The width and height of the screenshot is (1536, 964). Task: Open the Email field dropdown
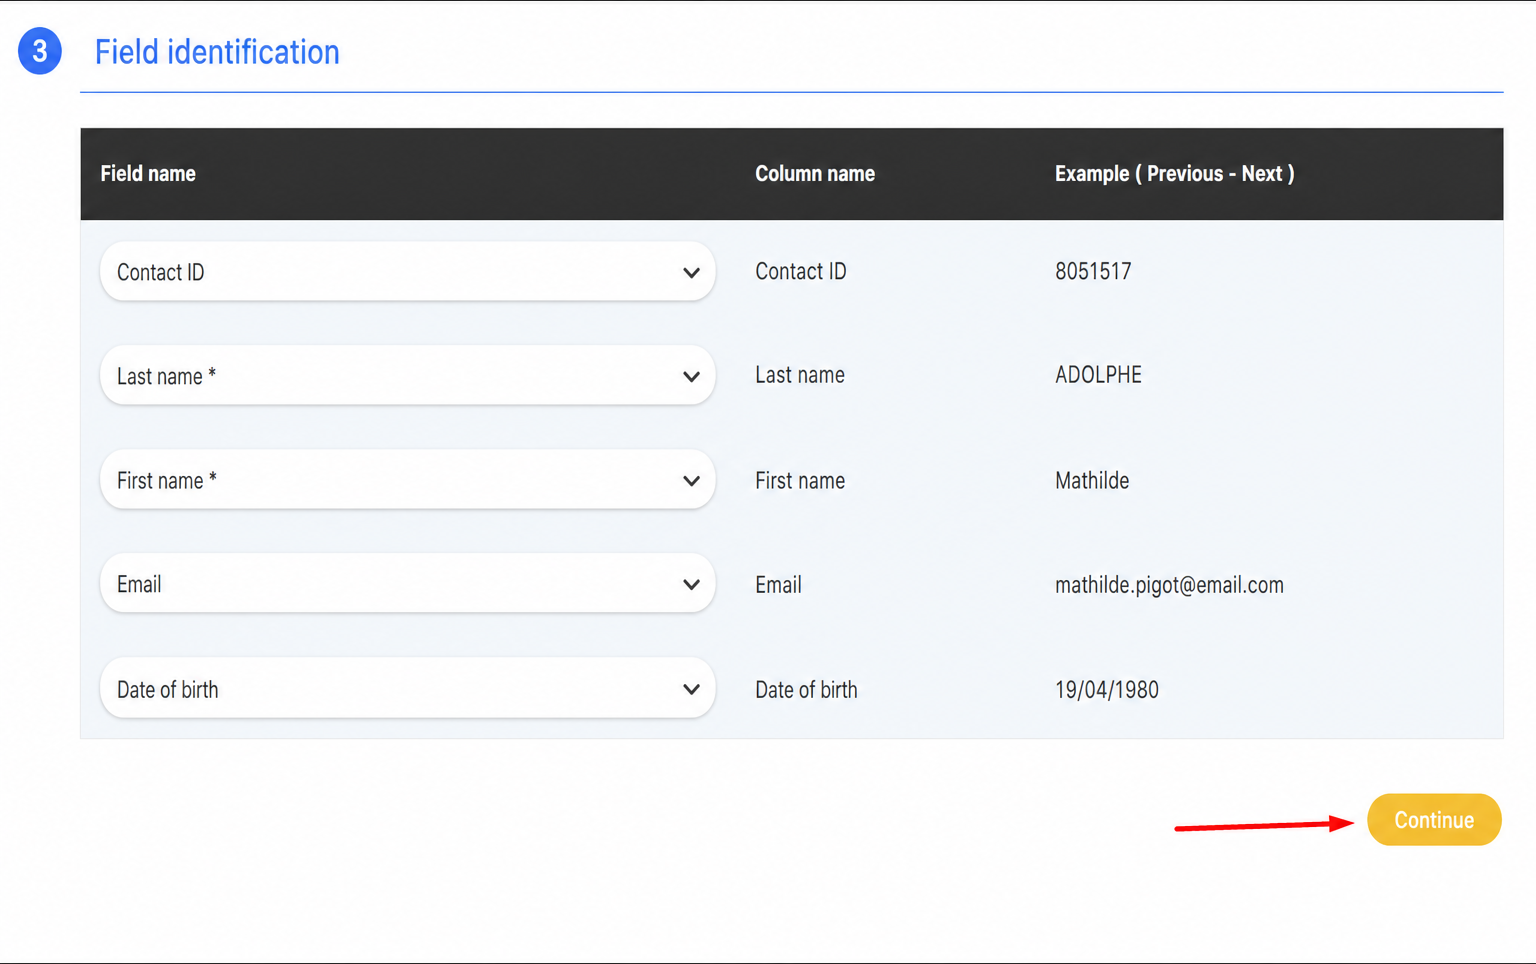coord(407,584)
